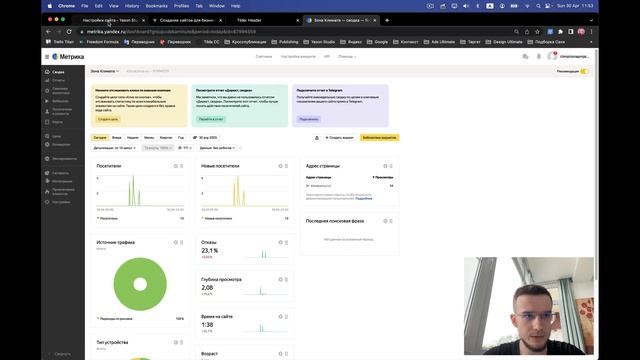Open settings gear of Глубина просмотра widget
The image size is (640, 360).
pyautogui.click(x=280, y=280)
